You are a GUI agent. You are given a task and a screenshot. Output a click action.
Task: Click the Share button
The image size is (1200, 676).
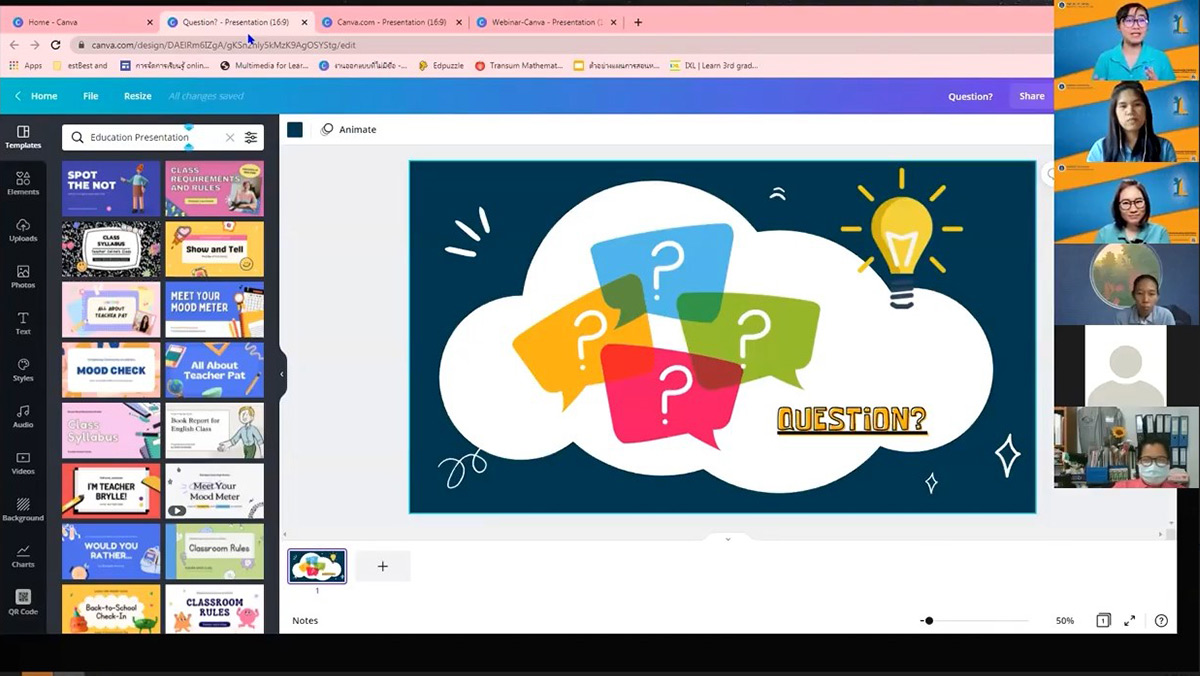point(1031,96)
